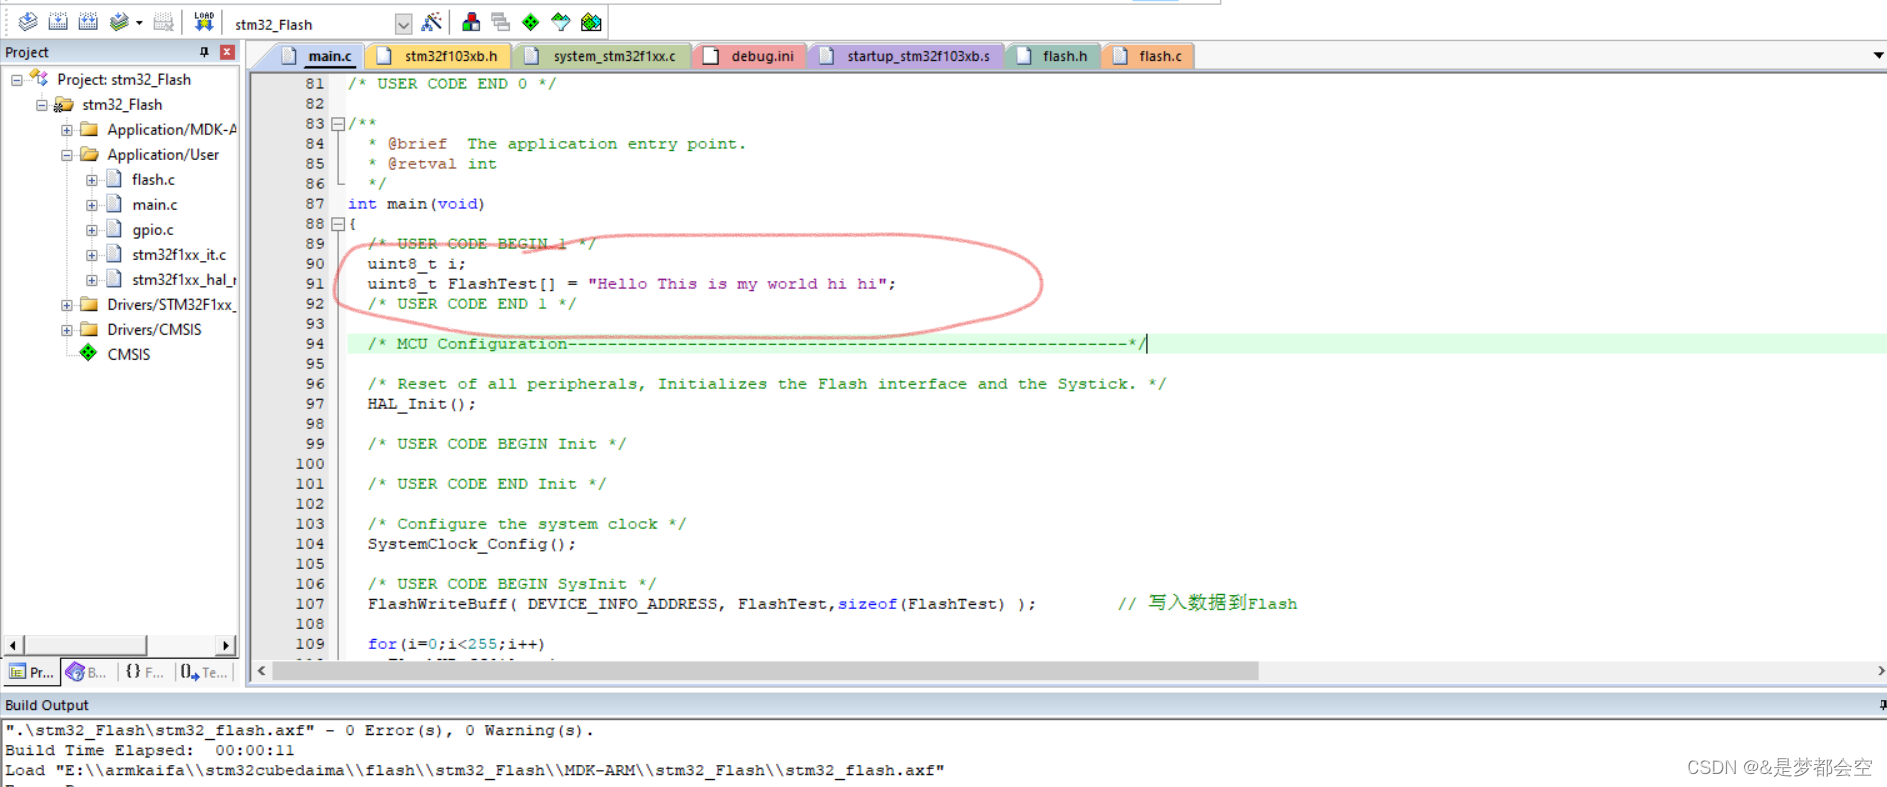Expand the Drivers/CMSIS folder
This screenshot has height=787, width=1887.
tap(66, 329)
